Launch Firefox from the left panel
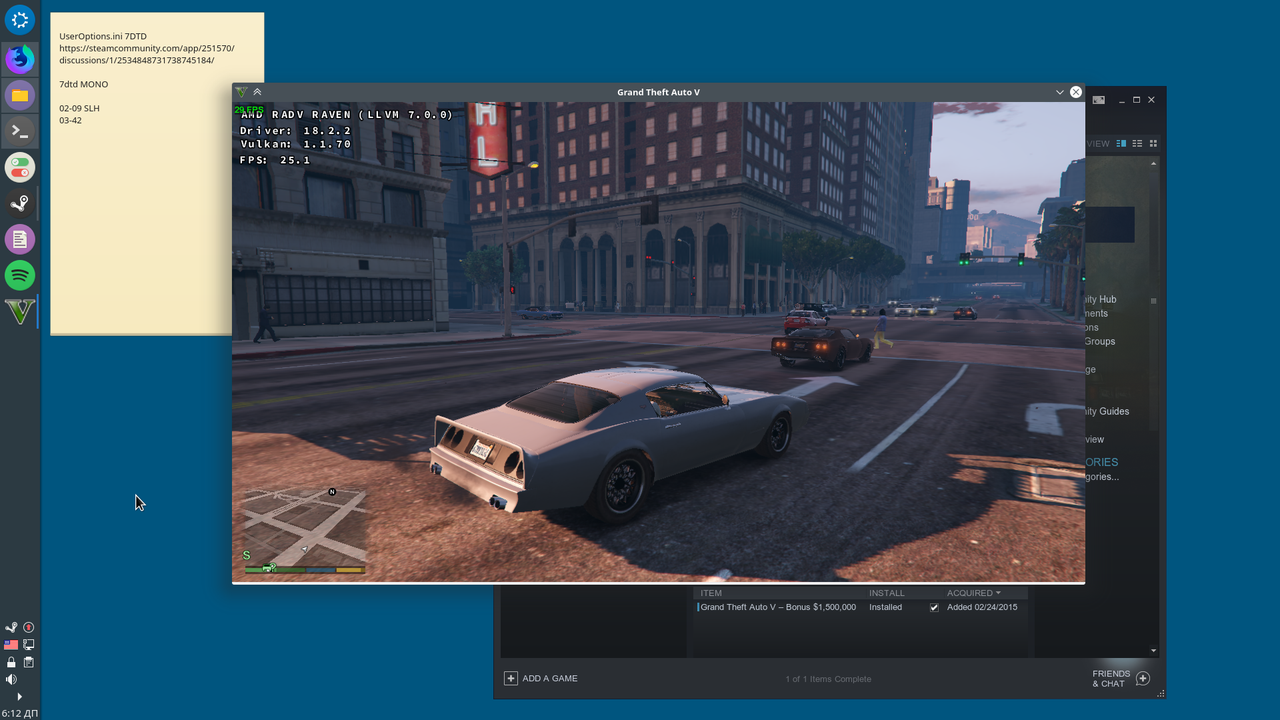The image size is (1280, 720). (20, 59)
